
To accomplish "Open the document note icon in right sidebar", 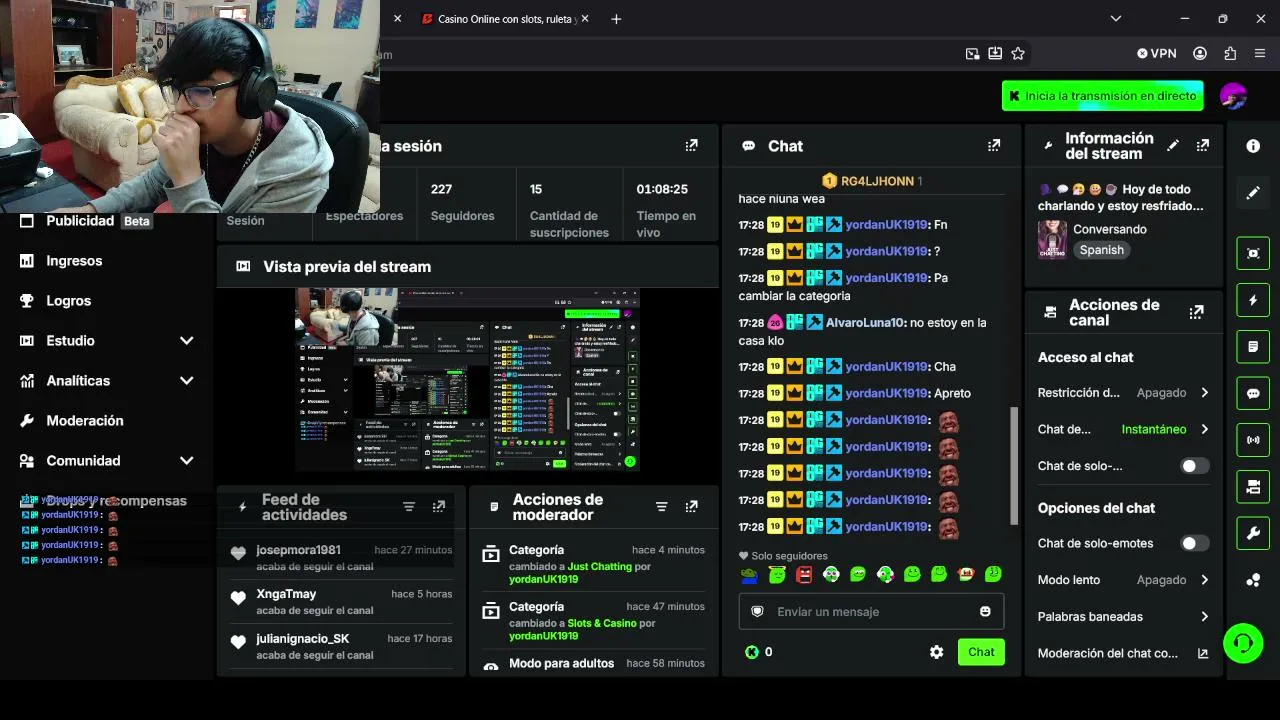I will click(1253, 347).
